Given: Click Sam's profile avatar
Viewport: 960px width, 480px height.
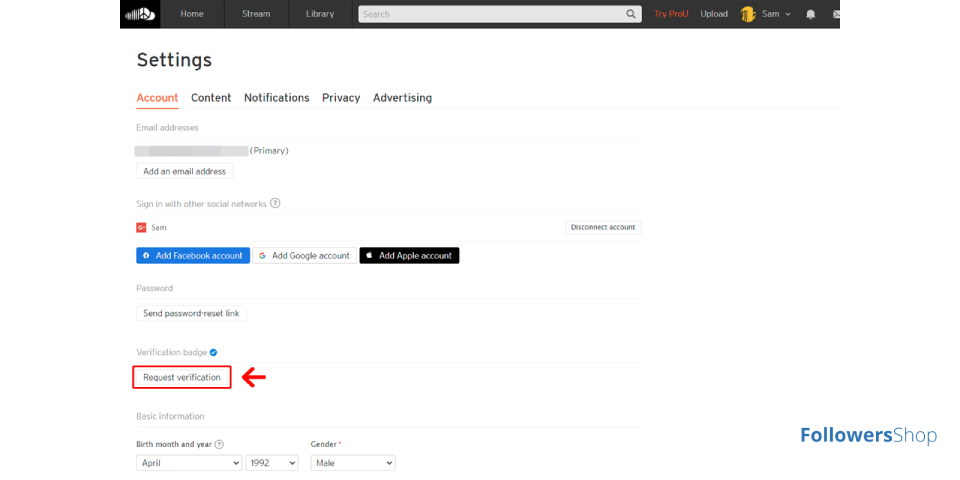Looking at the screenshot, I should click(748, 14).
